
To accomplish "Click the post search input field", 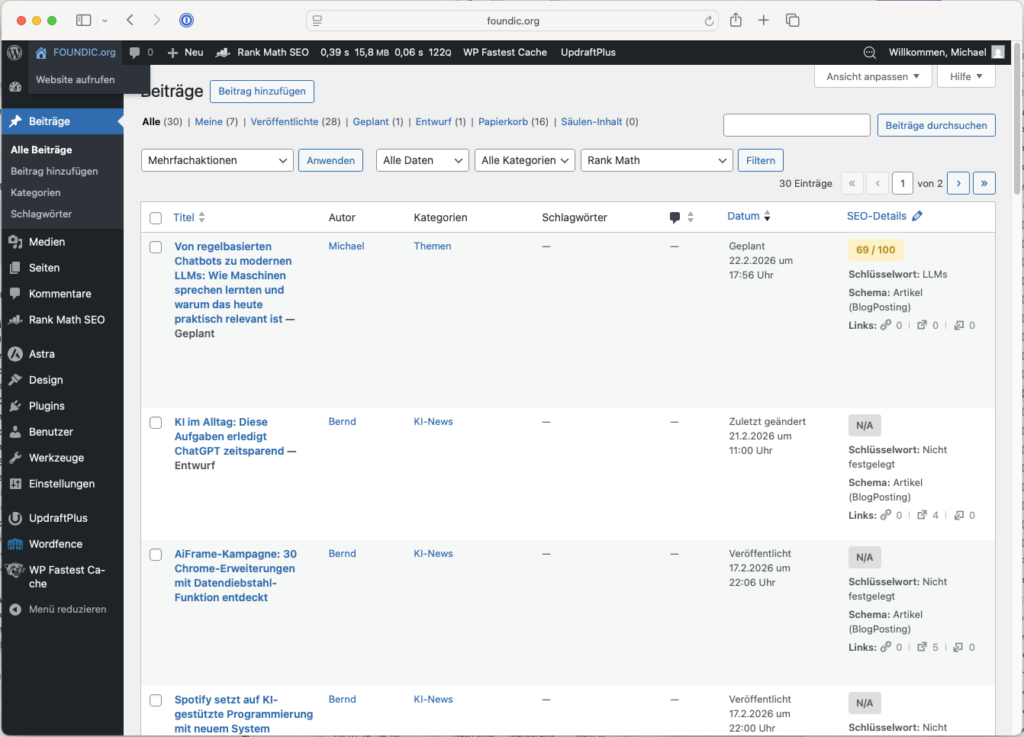I will click(796, 125).
